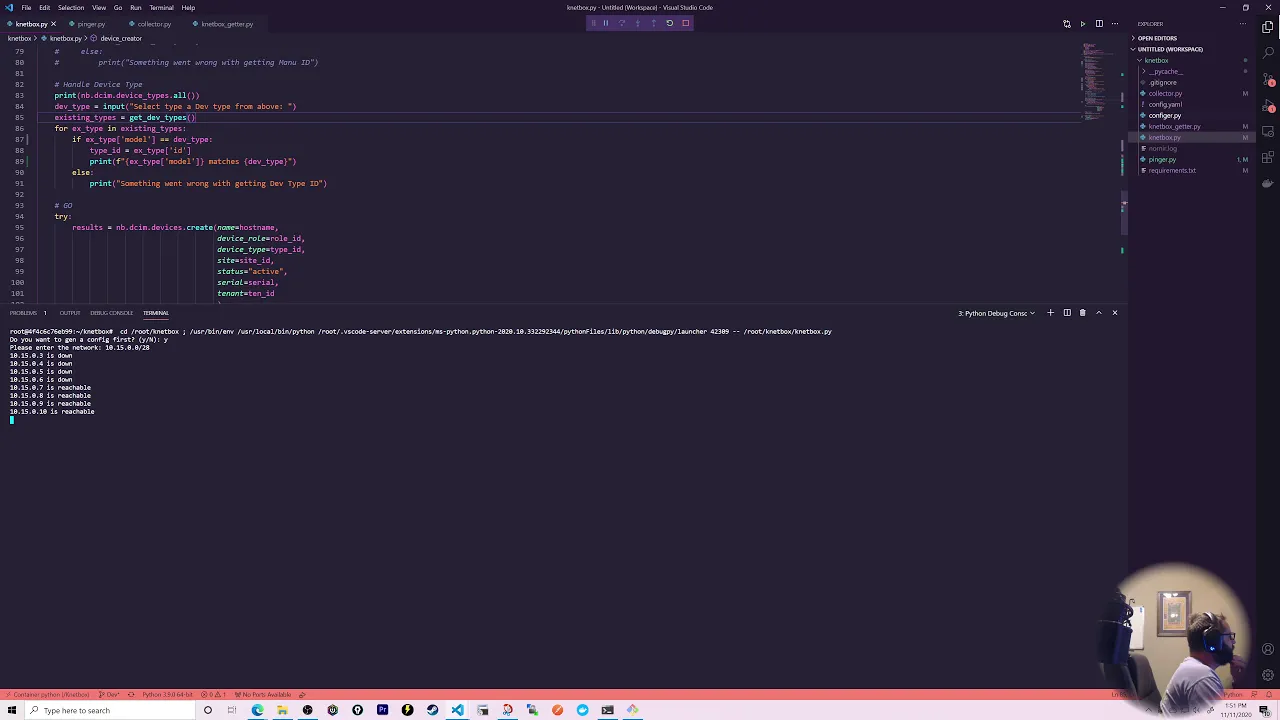Open the Source Control view

[1268, 79]
